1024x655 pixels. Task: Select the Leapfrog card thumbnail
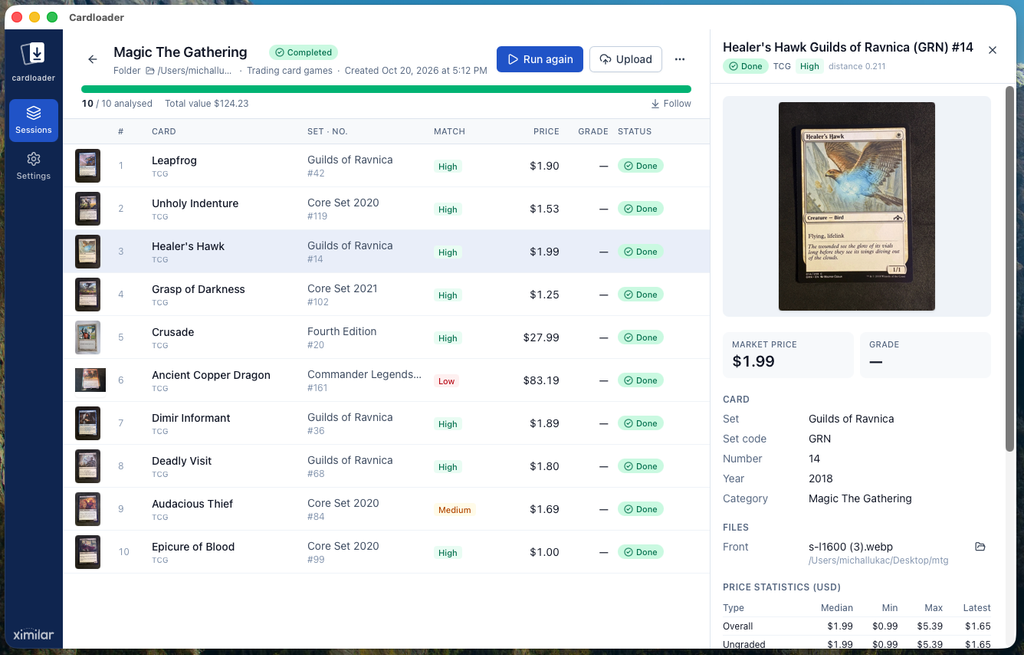click(88, 166)
